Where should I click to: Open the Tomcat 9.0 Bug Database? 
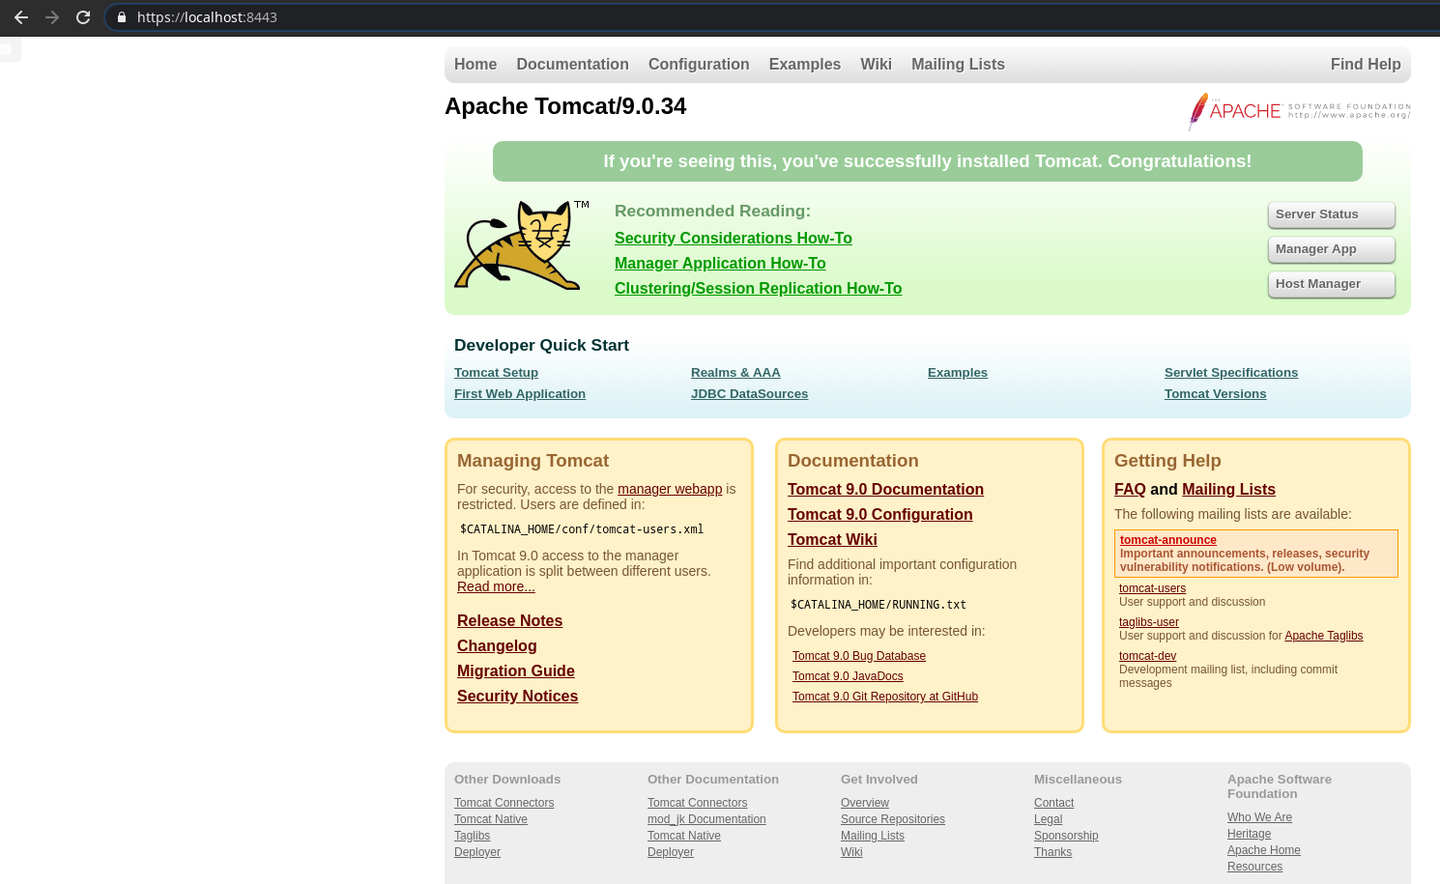(x=858, y=655)
